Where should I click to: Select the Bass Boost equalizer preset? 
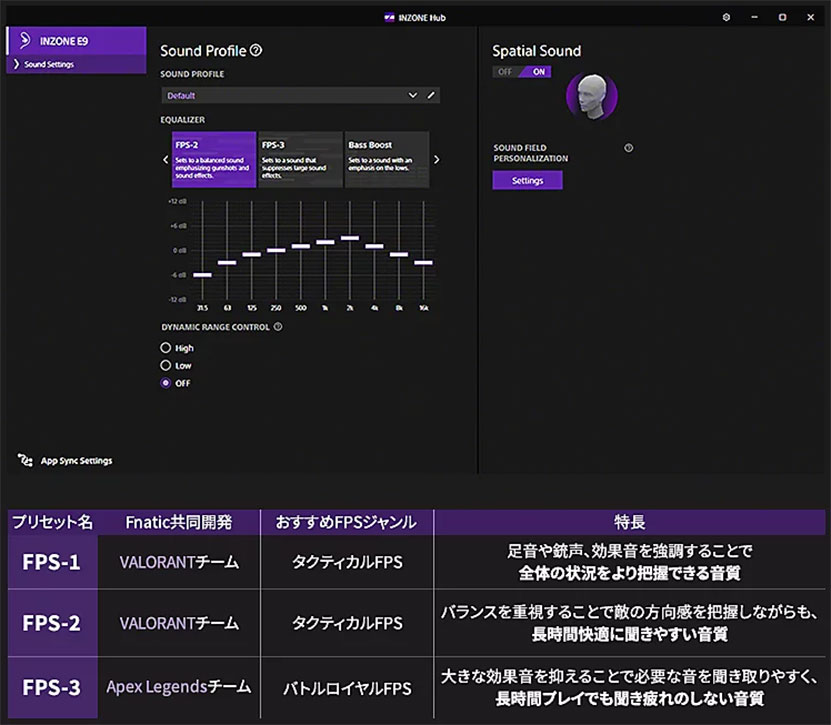[387, 160]
